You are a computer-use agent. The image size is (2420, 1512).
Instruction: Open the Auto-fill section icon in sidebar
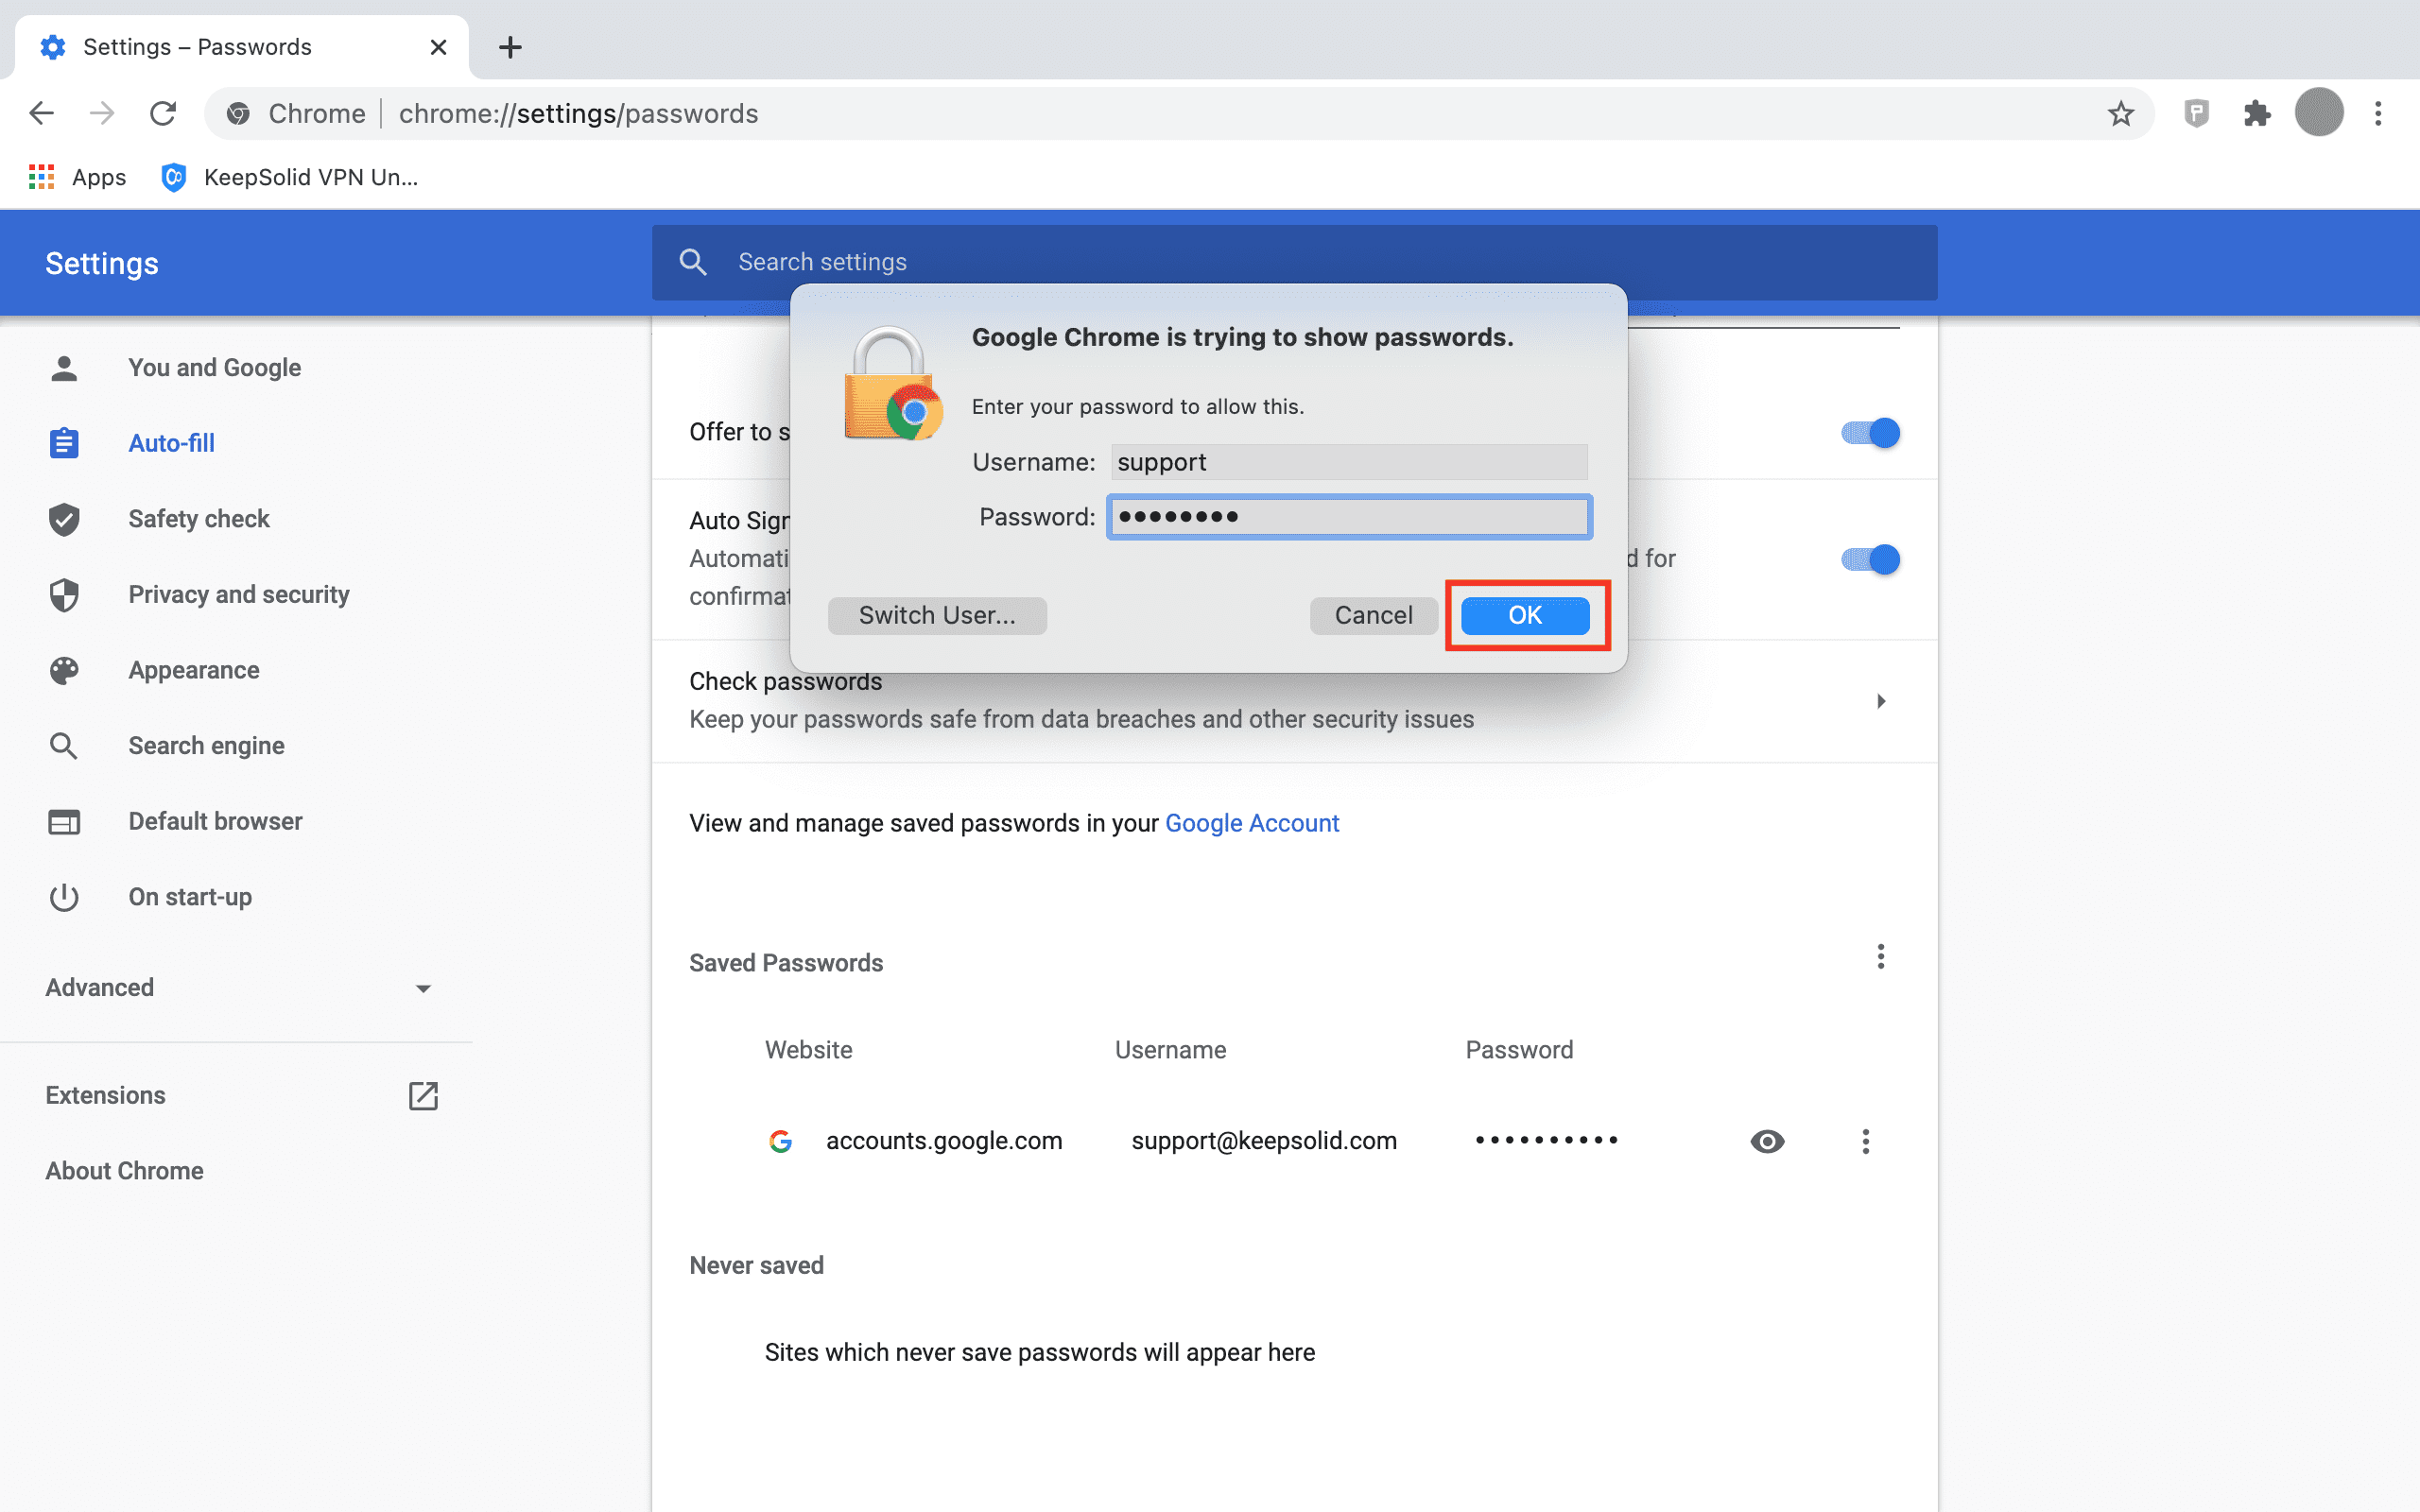pyautogui.click(x=64, y=442)
